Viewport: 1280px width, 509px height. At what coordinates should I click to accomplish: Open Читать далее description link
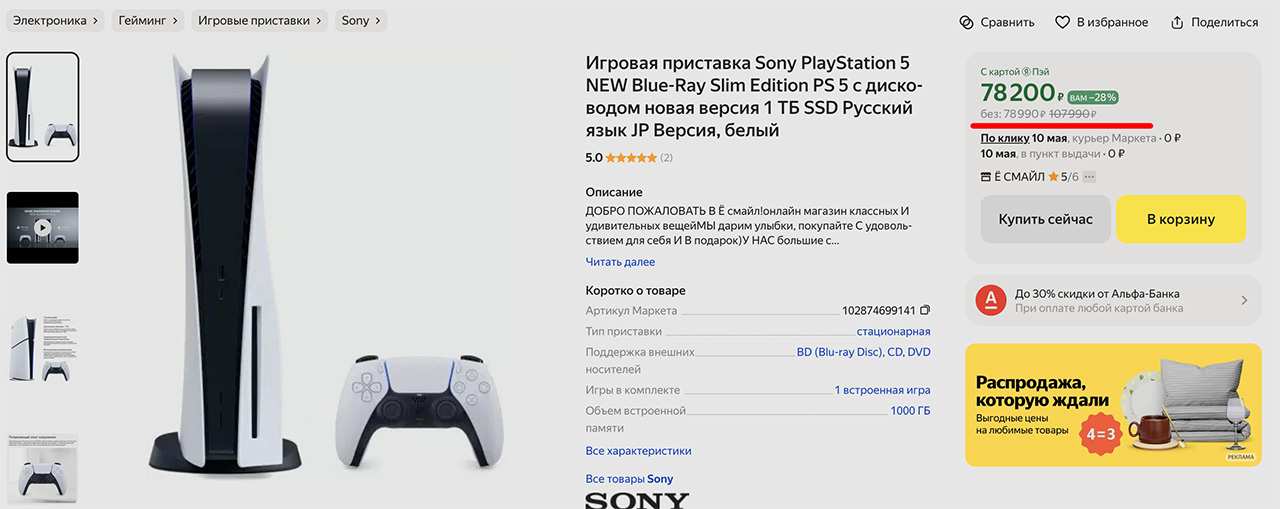click(620, 262)
